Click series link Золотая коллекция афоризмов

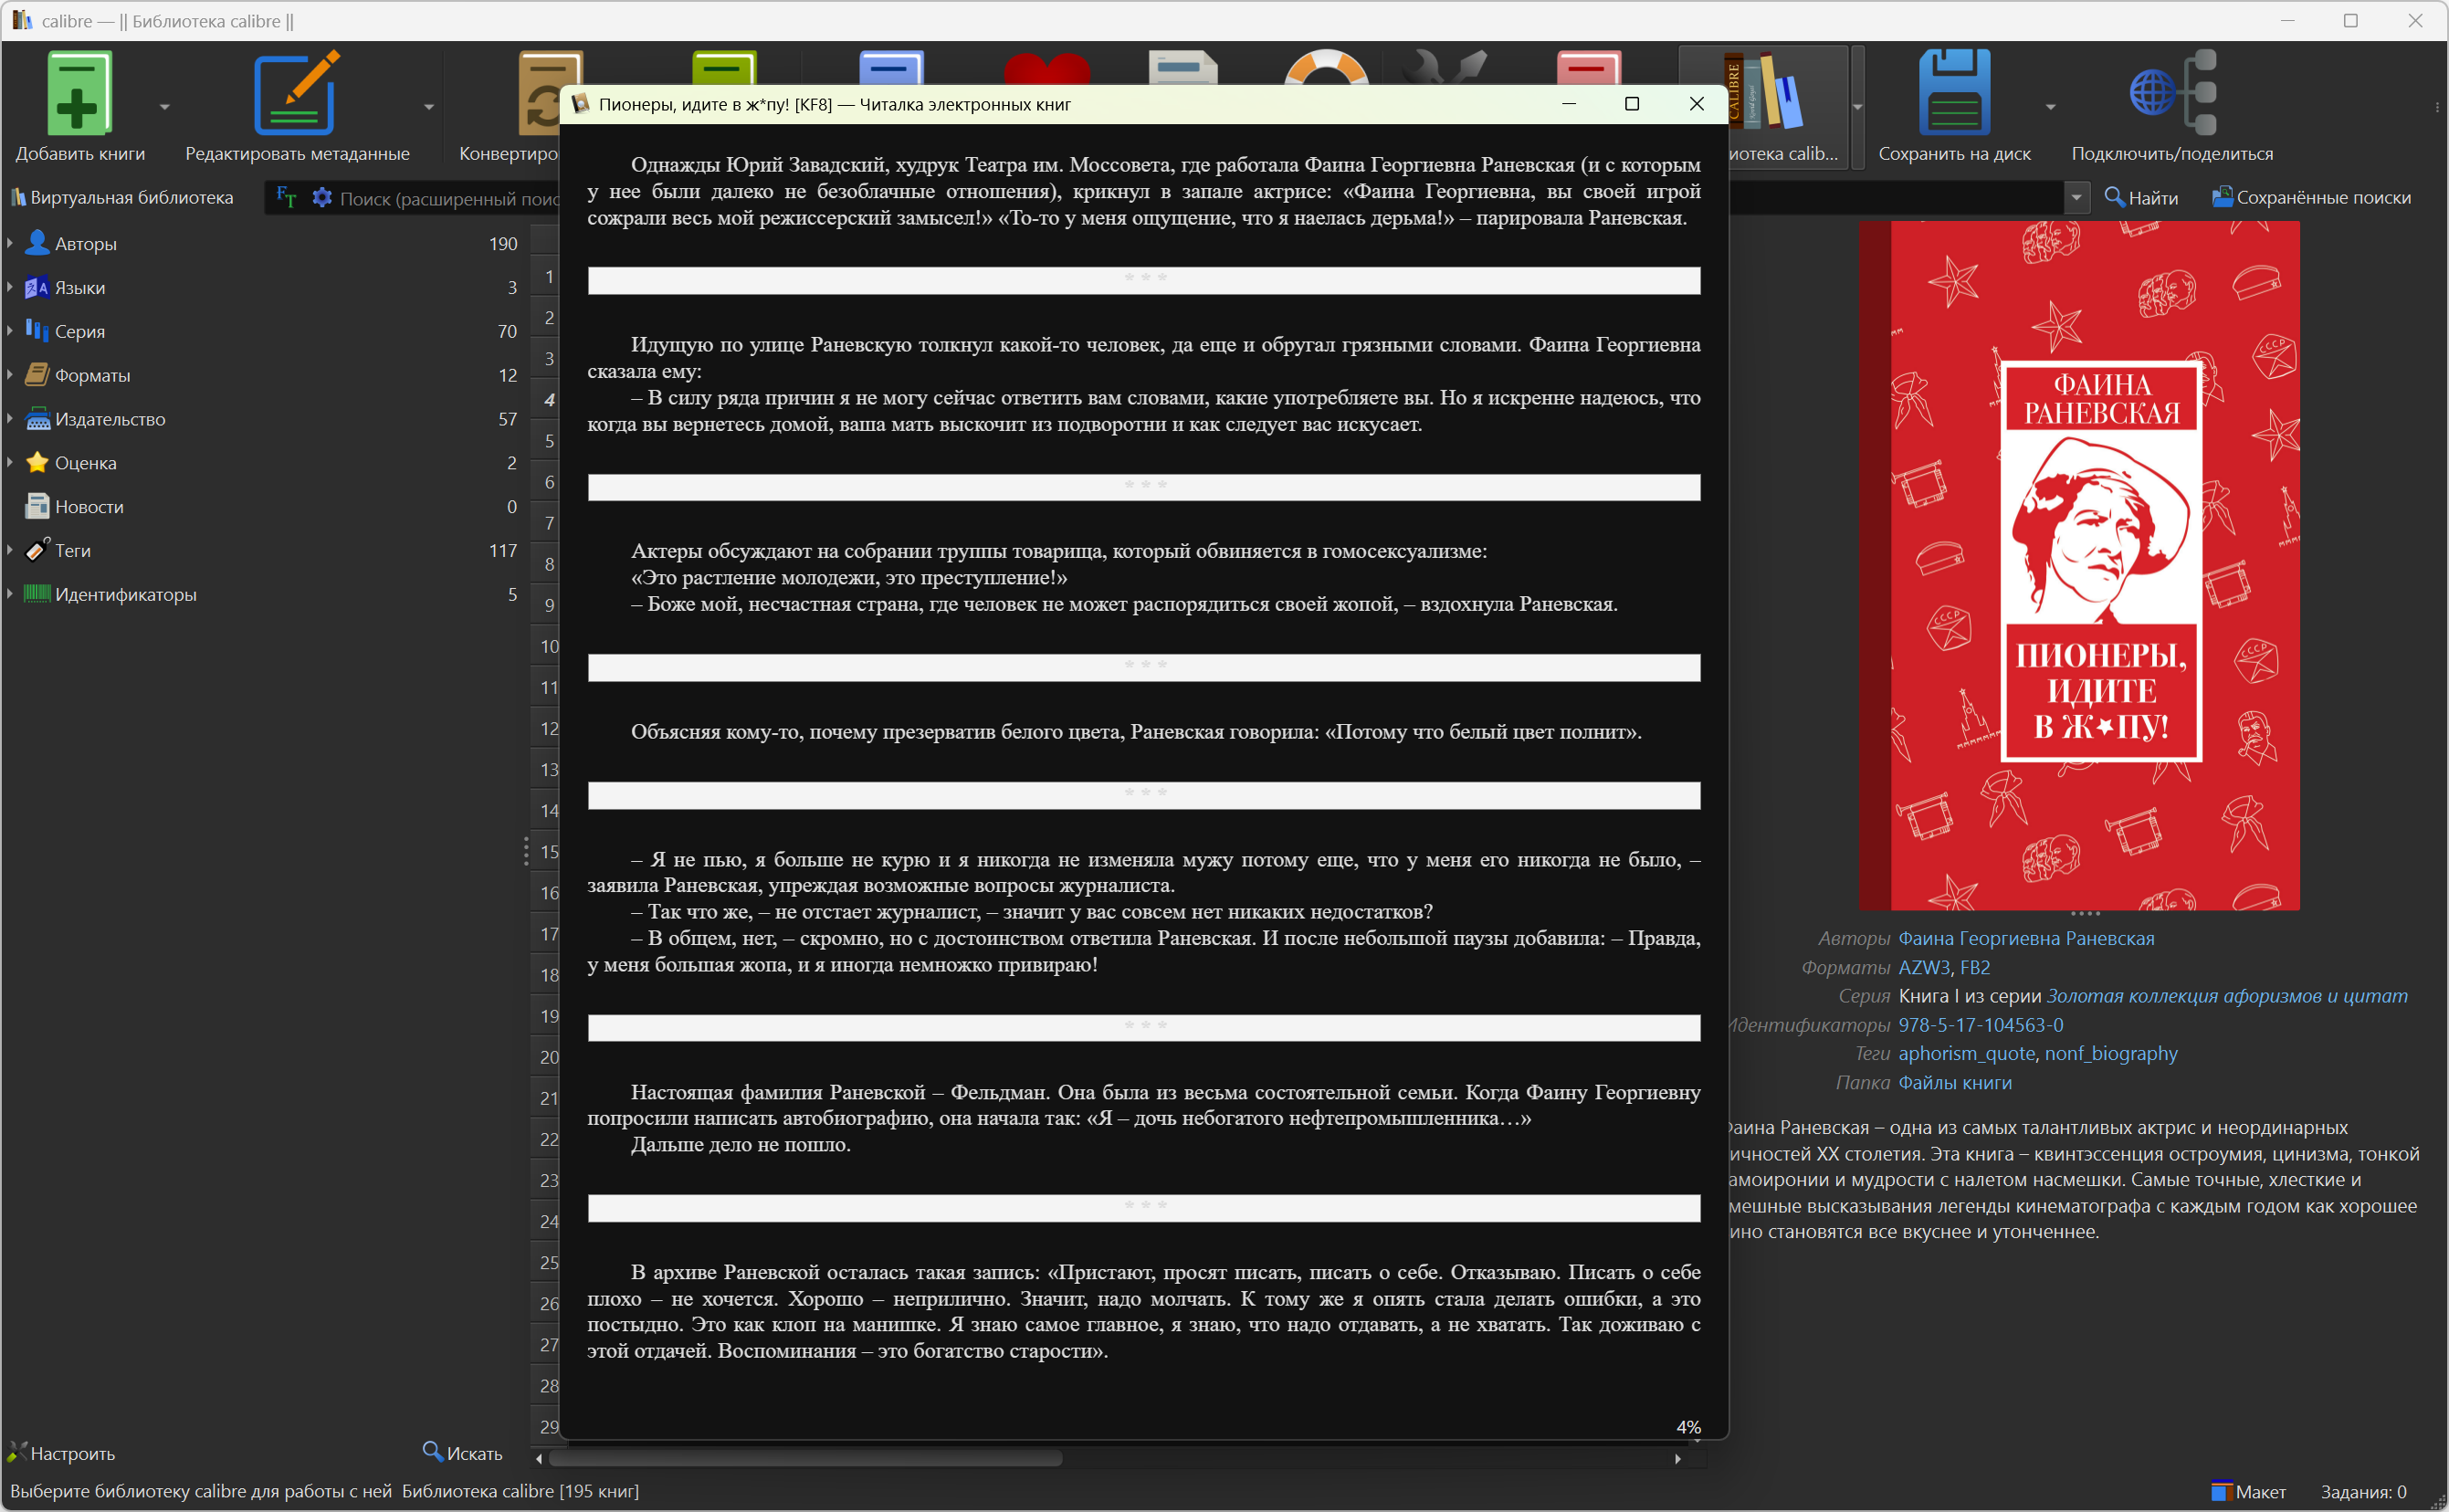[2227, 996]
